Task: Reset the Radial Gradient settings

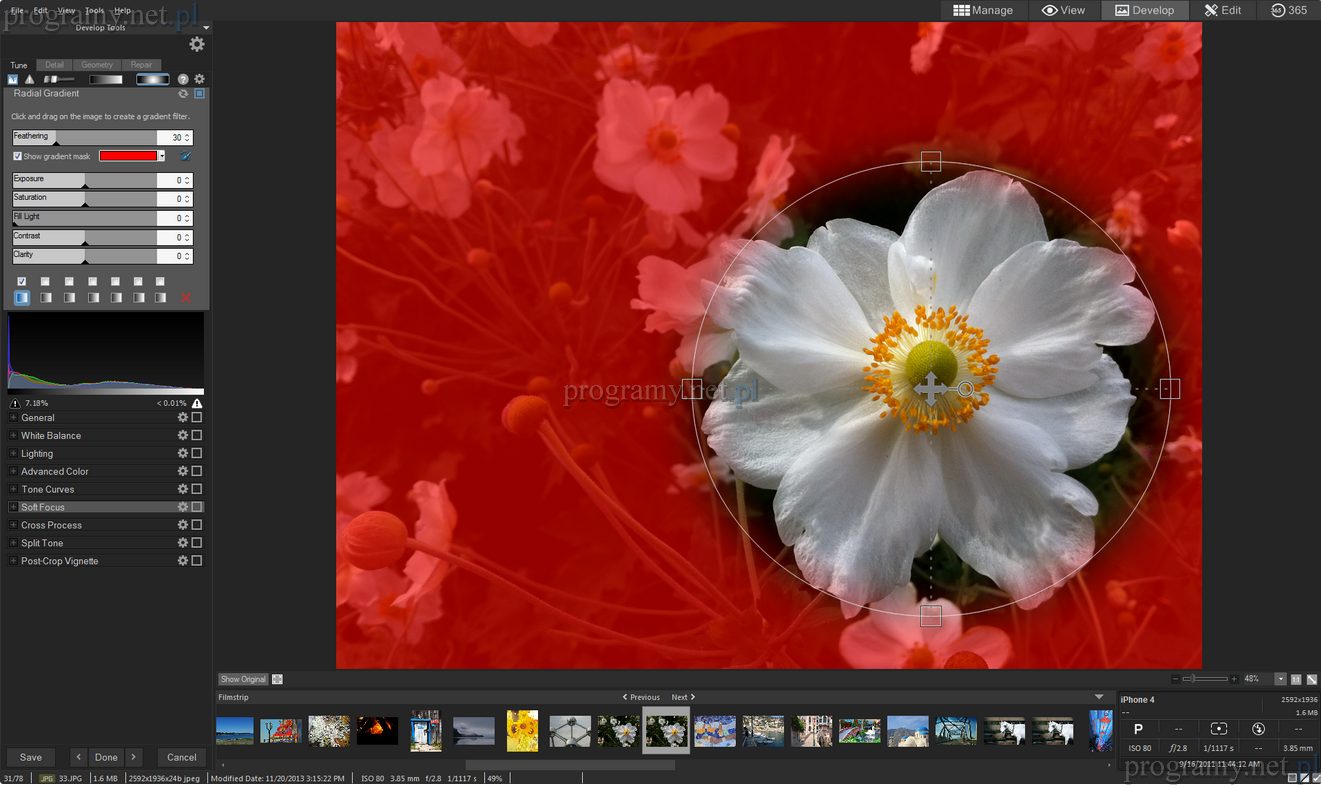Action: [183, 94]
